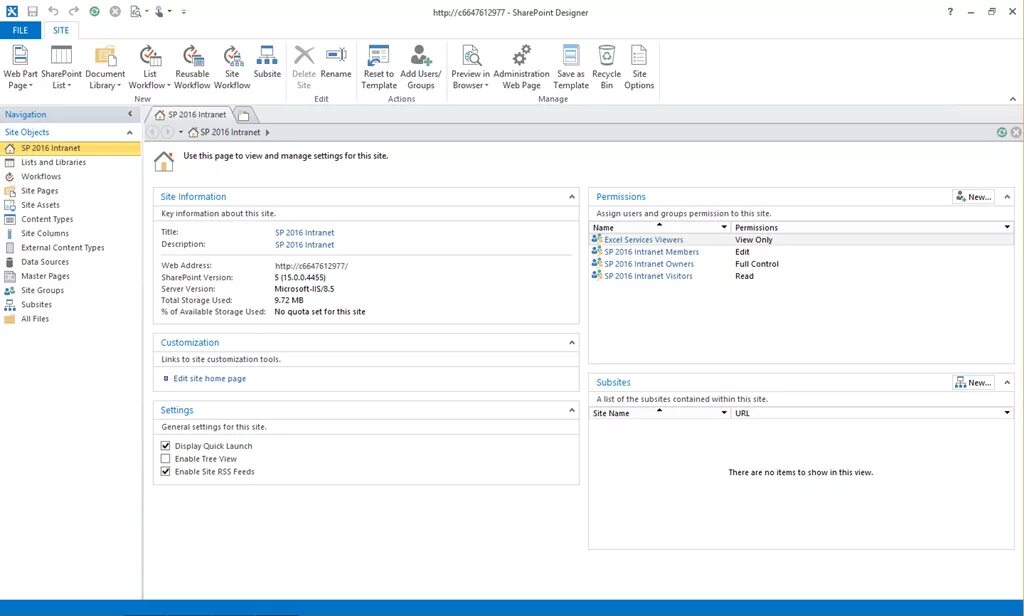The height and width of the screenshot is (616, 1024).
Task: Create a new Web Part Page
Action: click(20, 67)
